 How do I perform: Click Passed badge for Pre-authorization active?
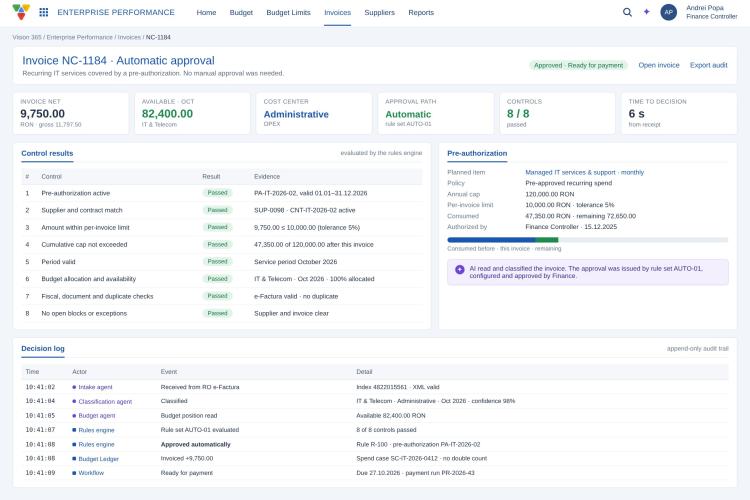pos(217,193)
